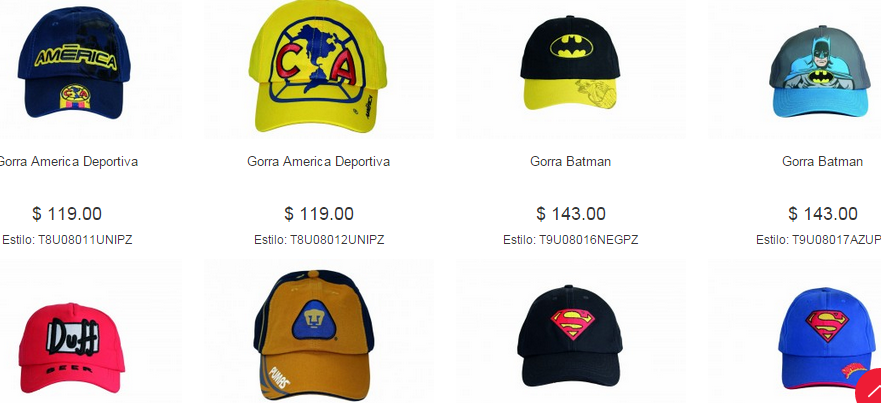The image size is (881, 403).
Task: Click $ 143.00 price under gray Batman cap
Action: point(823,214)
